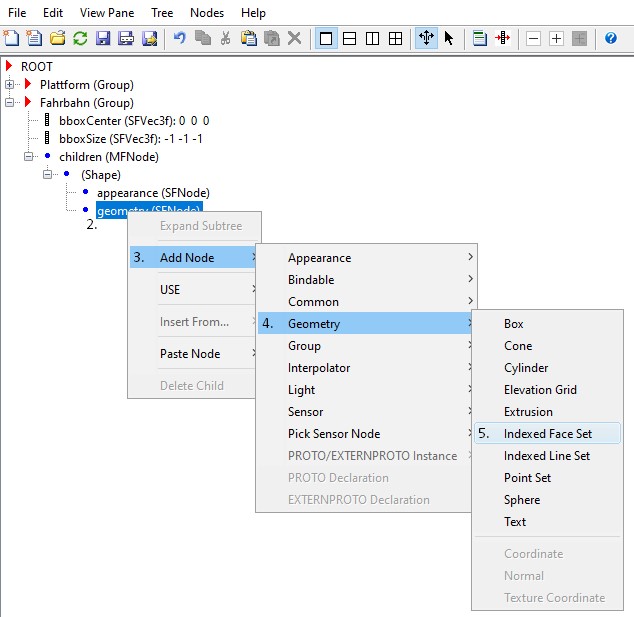Select Paste Node in context menu
634x617 pixels.
coord(190,354)
